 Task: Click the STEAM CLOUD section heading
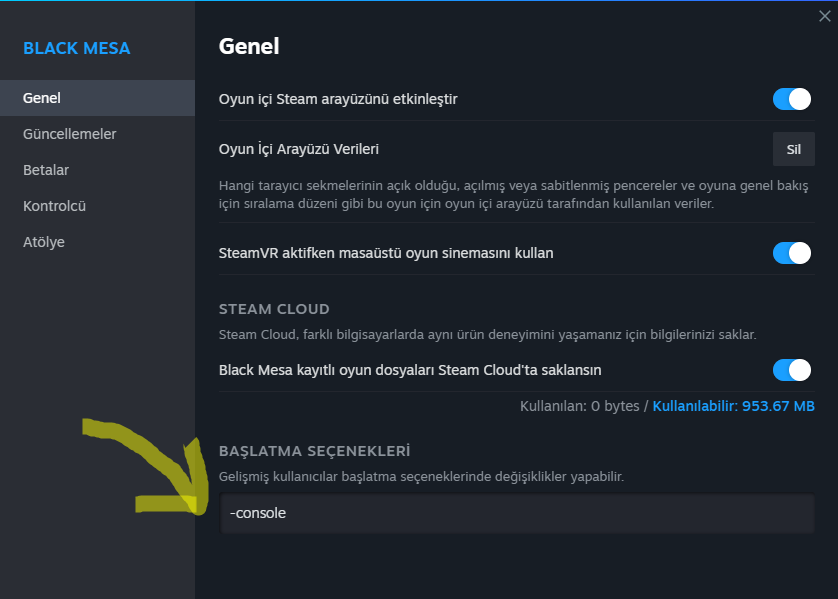pyautogui.click(x=274, y=309)
